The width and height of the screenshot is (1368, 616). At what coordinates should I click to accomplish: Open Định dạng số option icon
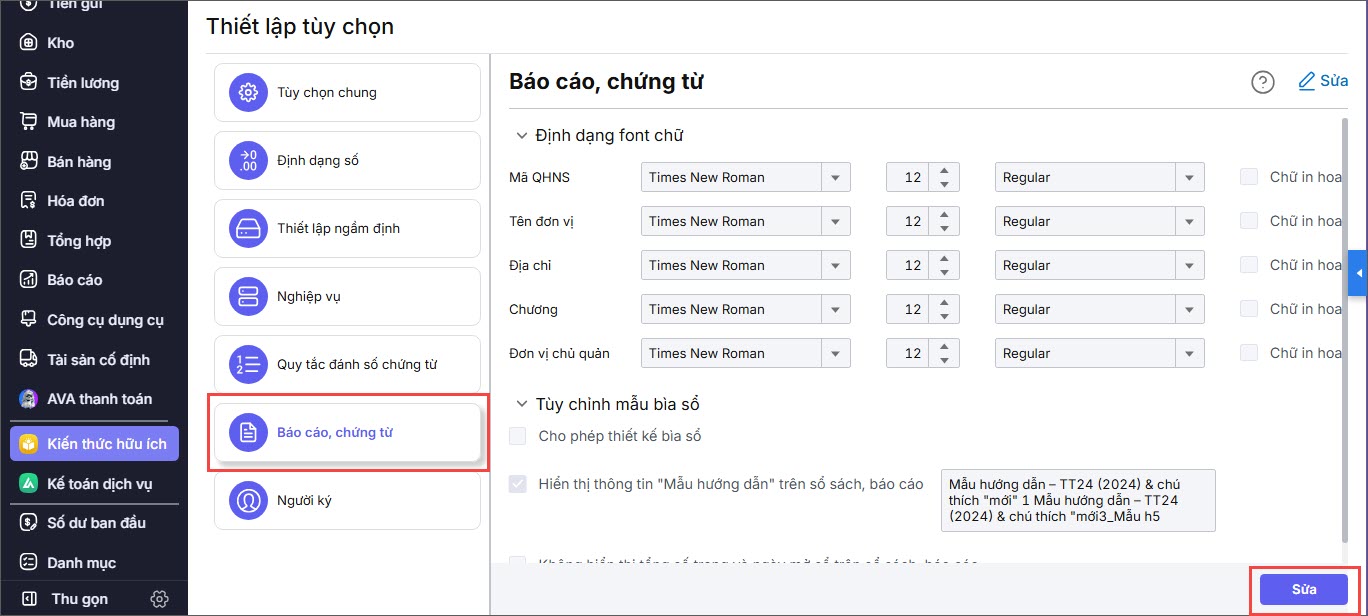pyautogui.click(x=246, y=161)
